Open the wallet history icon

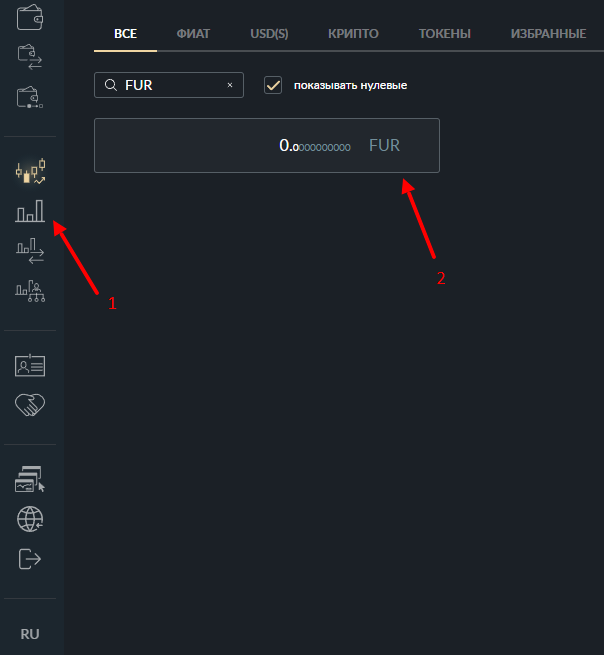[30, 97]
